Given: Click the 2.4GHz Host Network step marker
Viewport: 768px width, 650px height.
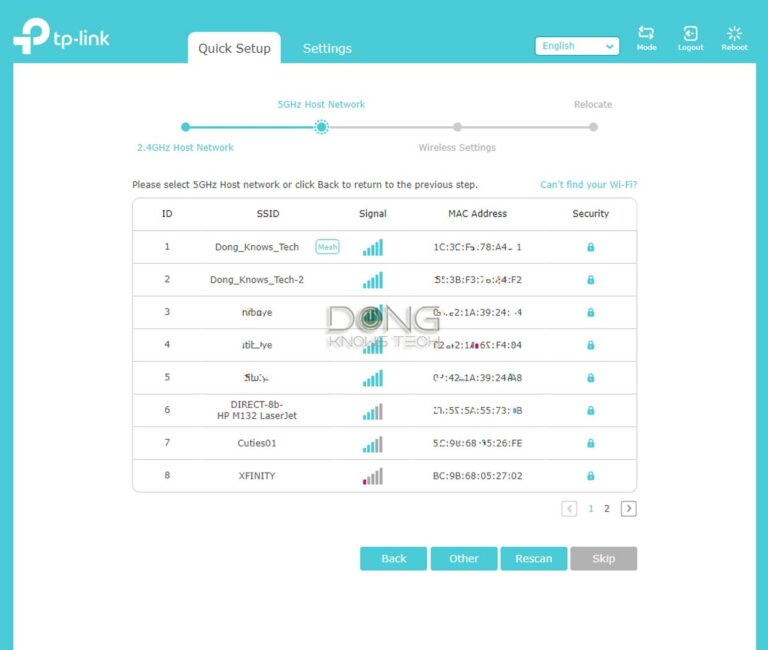Looking at the screenshot, I should [x=185, y=127].
